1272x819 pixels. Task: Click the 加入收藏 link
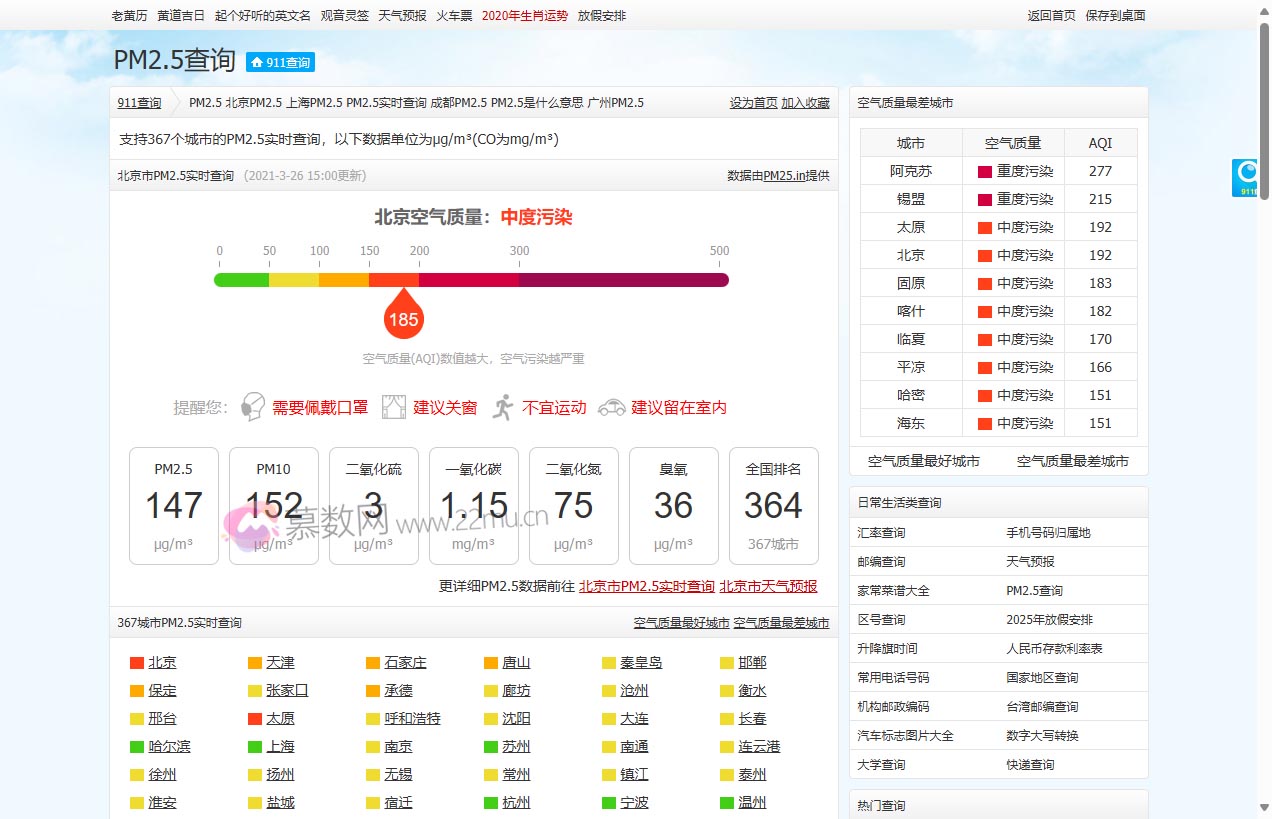[807, 102]
